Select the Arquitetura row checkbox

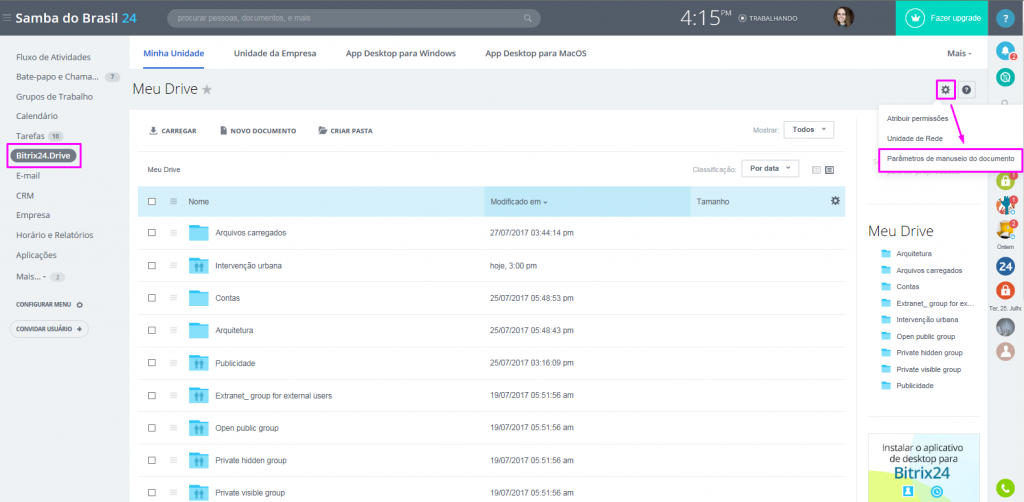tap(152, 330)
